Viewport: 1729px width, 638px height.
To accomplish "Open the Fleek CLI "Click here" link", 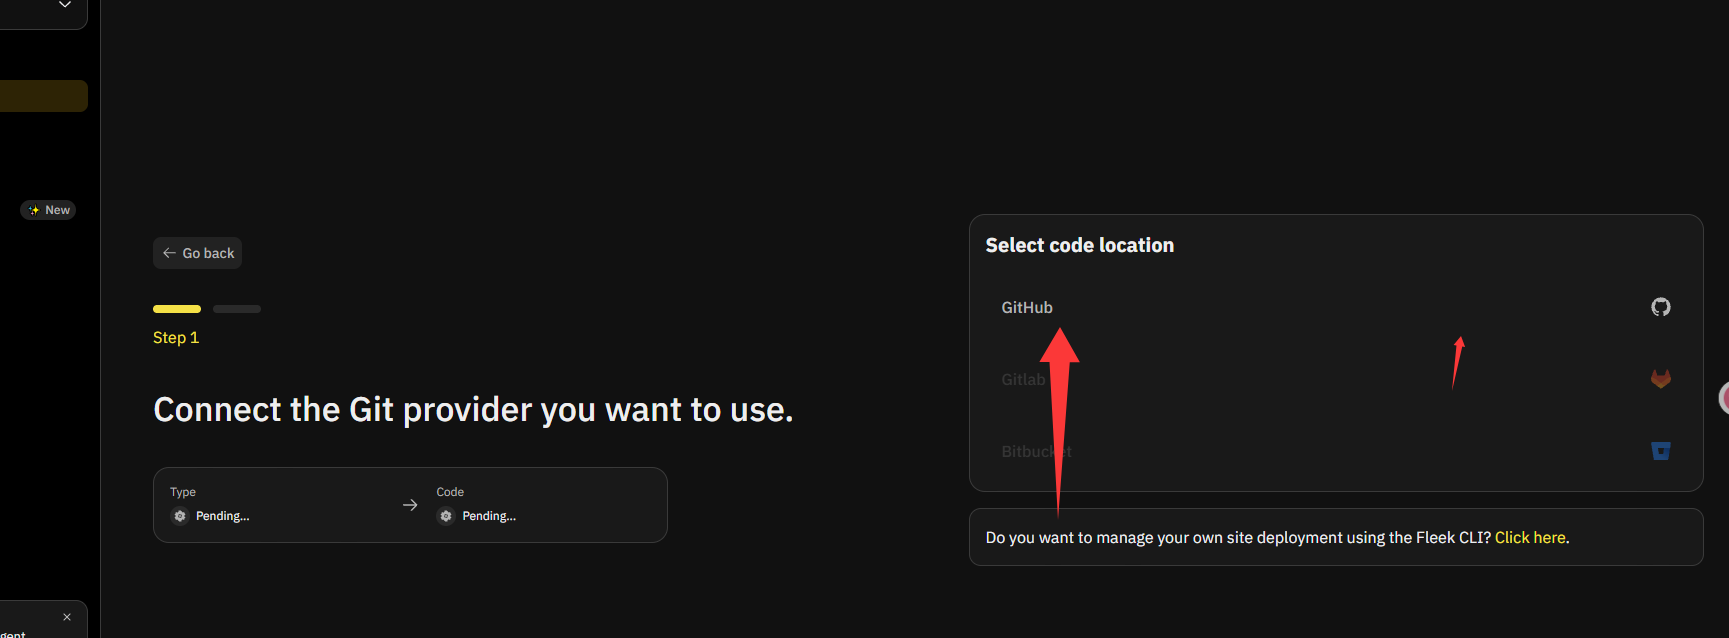I will (x=1530, y=538).
